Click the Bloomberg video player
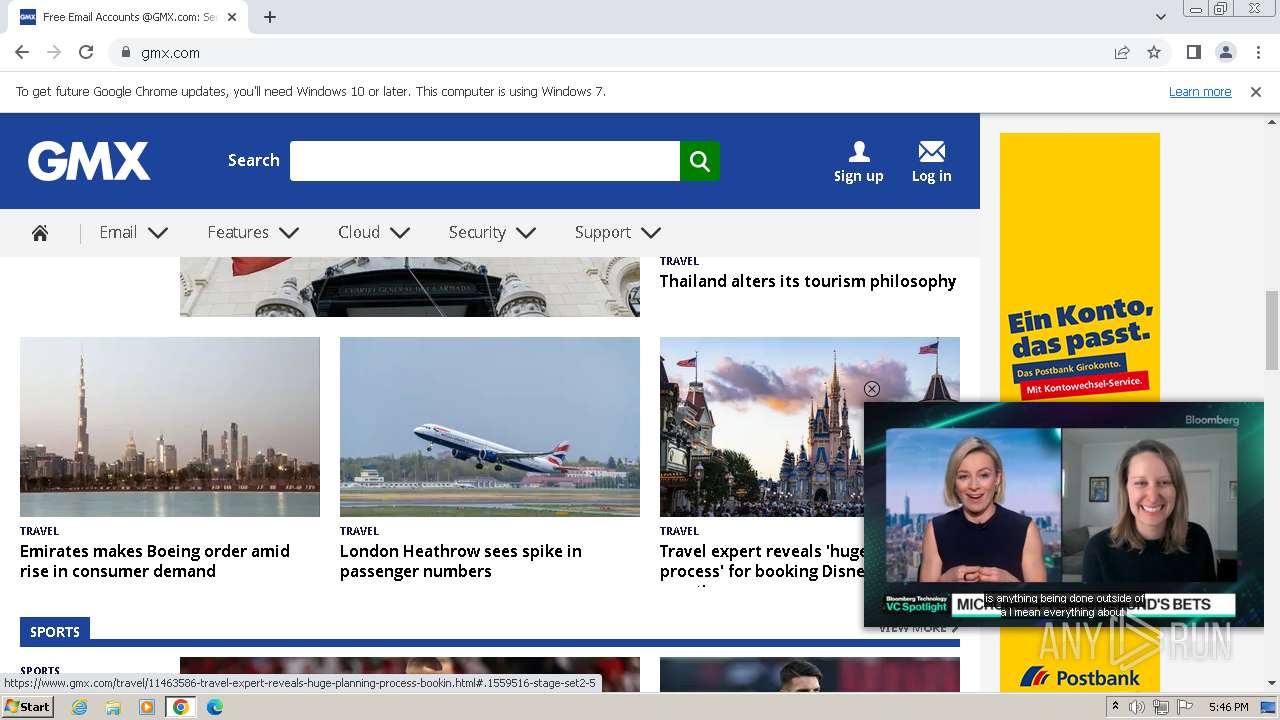The width and height of the screenshot is (1280, 720). pyautogui.click(x=1064, y=514)
